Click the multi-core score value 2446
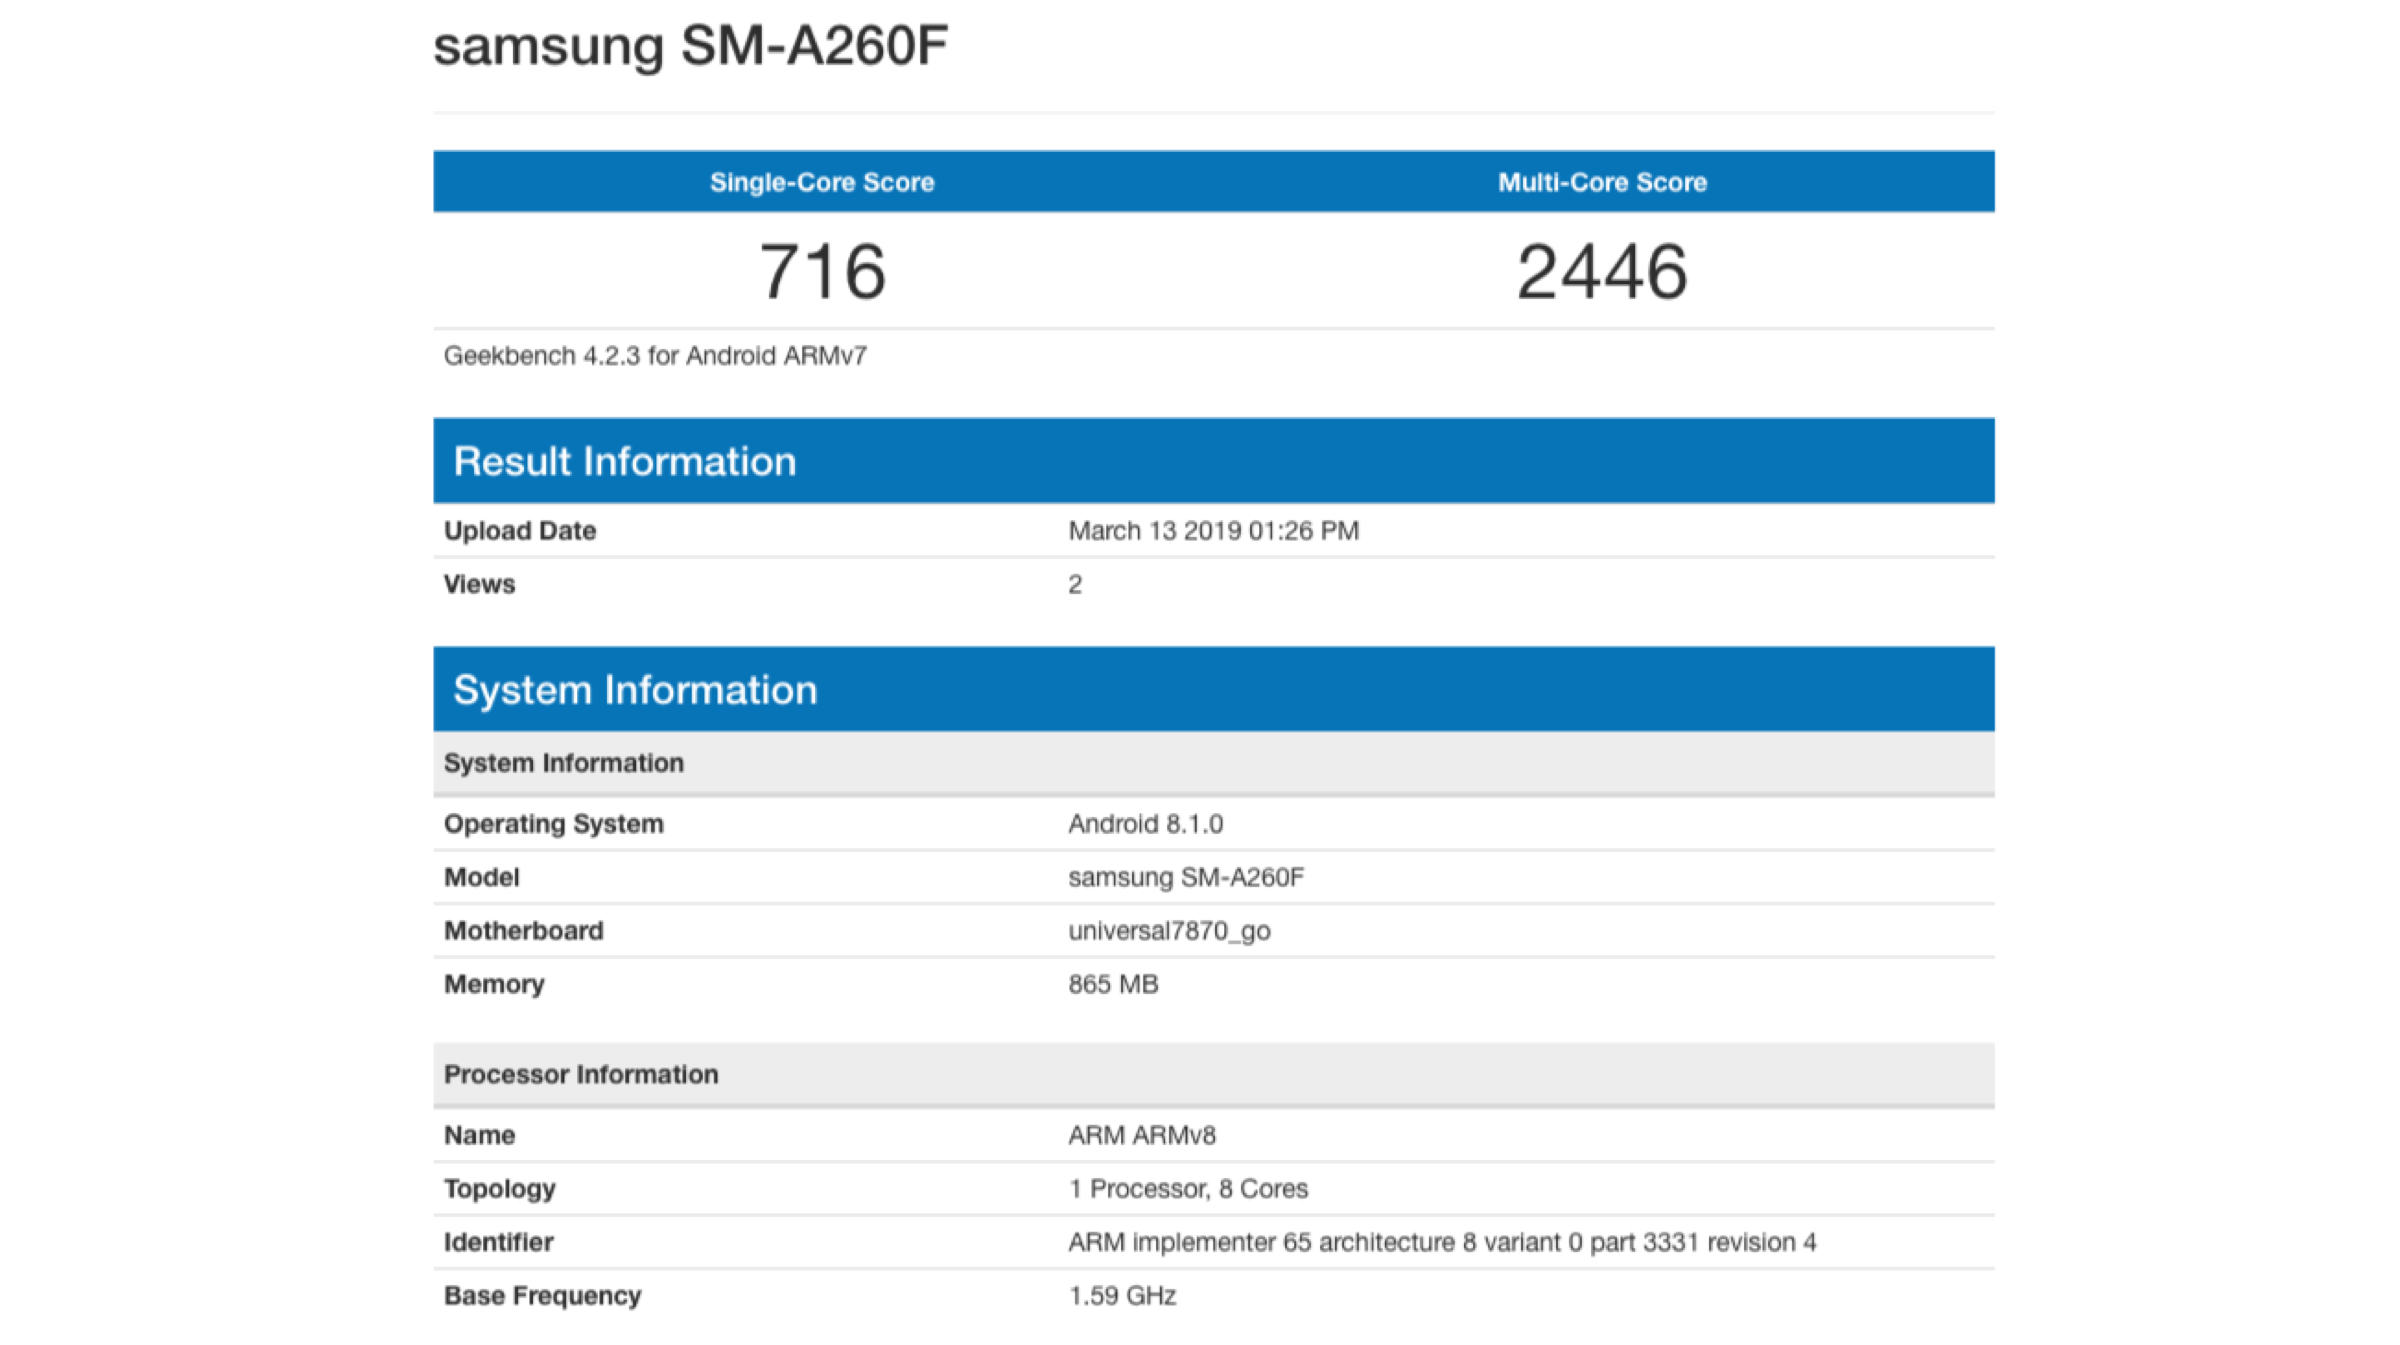Viewport: 2400px width, 1345px height. point(1602,272)
